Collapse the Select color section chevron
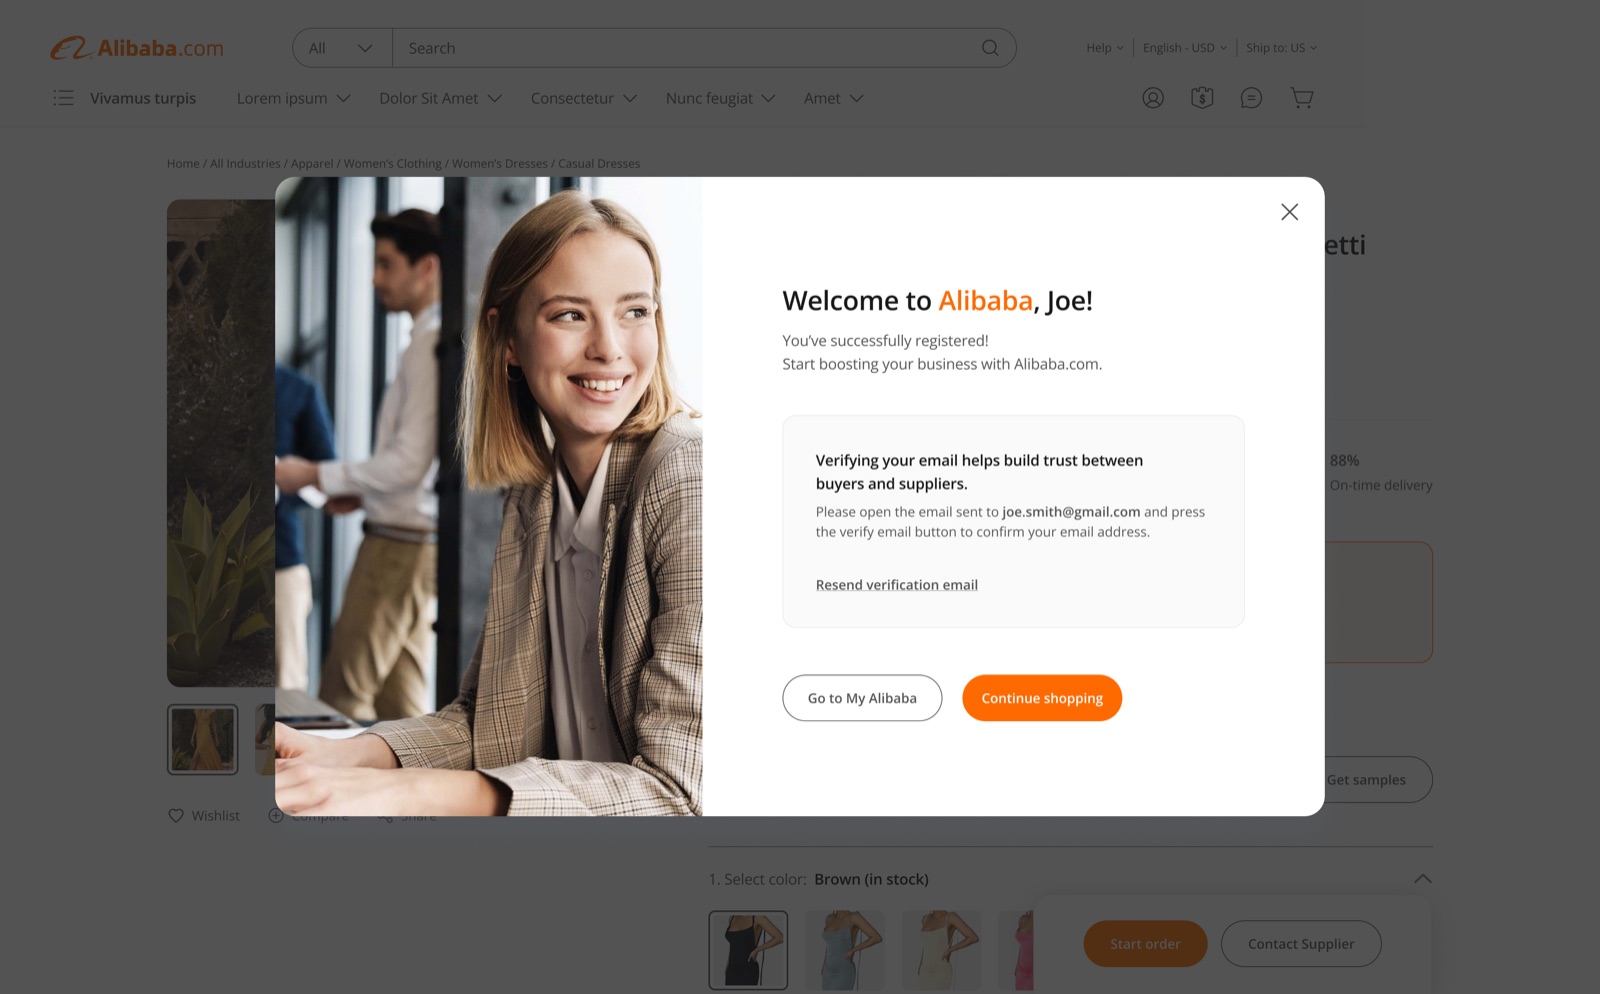Image resolution: width=1600 pixels, height=994 pixels. coord(1422,879)
